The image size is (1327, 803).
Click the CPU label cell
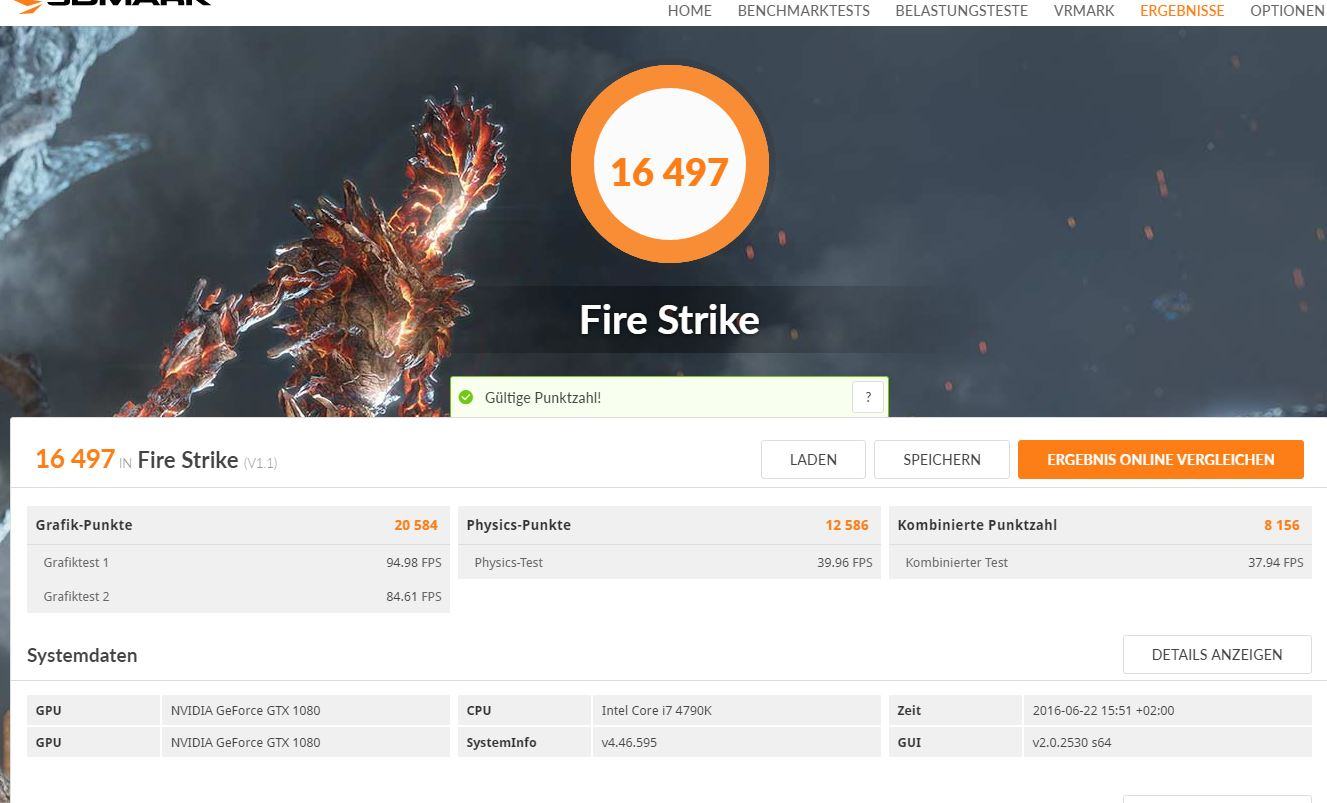524,710
